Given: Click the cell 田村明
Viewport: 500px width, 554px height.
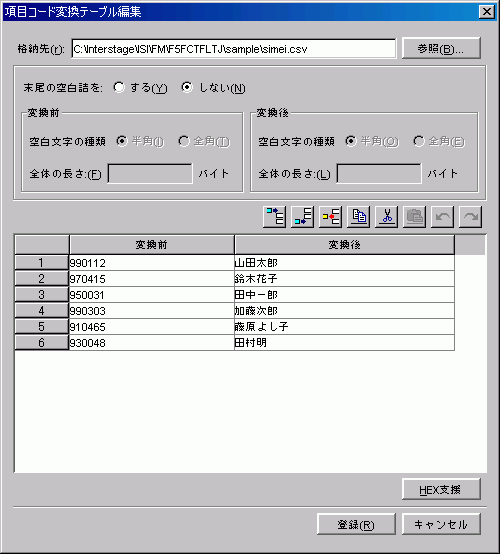Looking at the screenshot, I should [345, 342].
